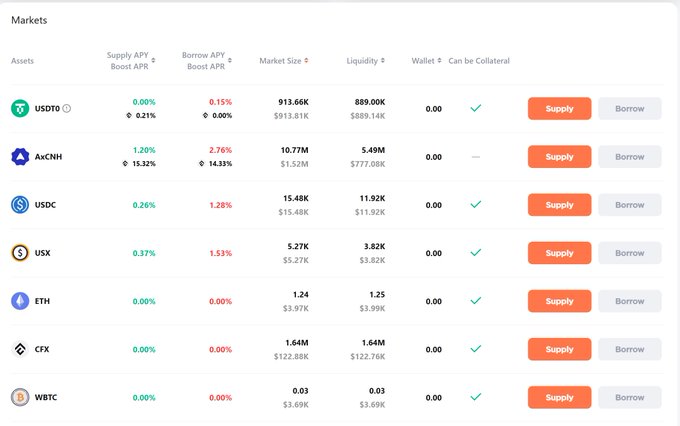The height and width of the screenshot is (426, 680).
Task: Supply USDT0 to the market
Action: 559,109
